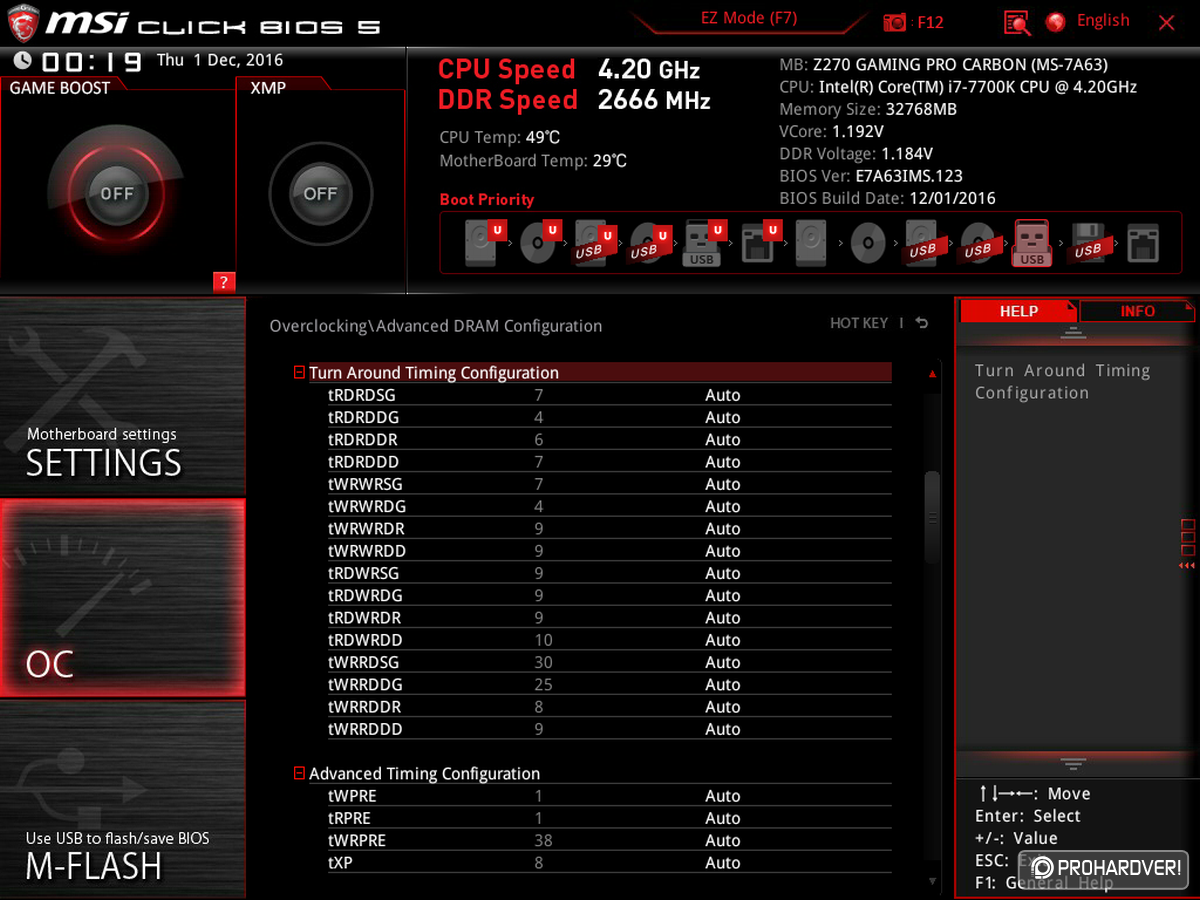Select the tRDRDDD row
Screen dimensions: 1200x900
610,462
